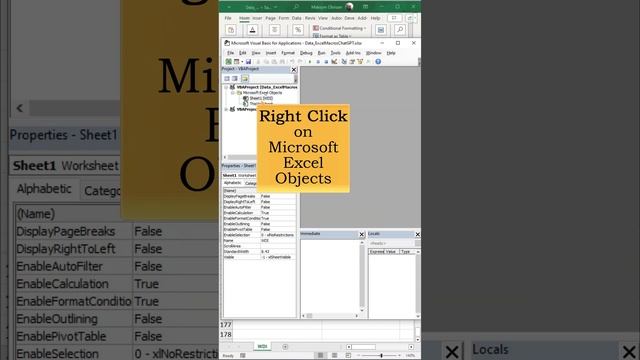
Task: Switch to the Excel Home ribbon tab
Action: (244, 18)
